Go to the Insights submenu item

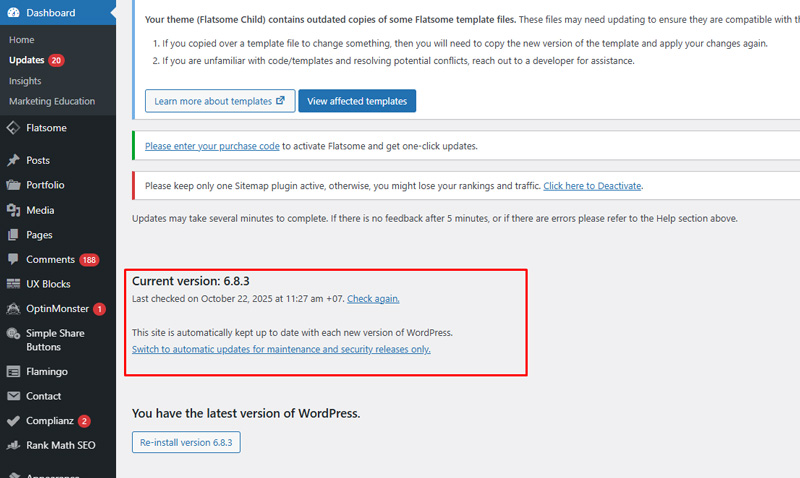click(25, 81)
